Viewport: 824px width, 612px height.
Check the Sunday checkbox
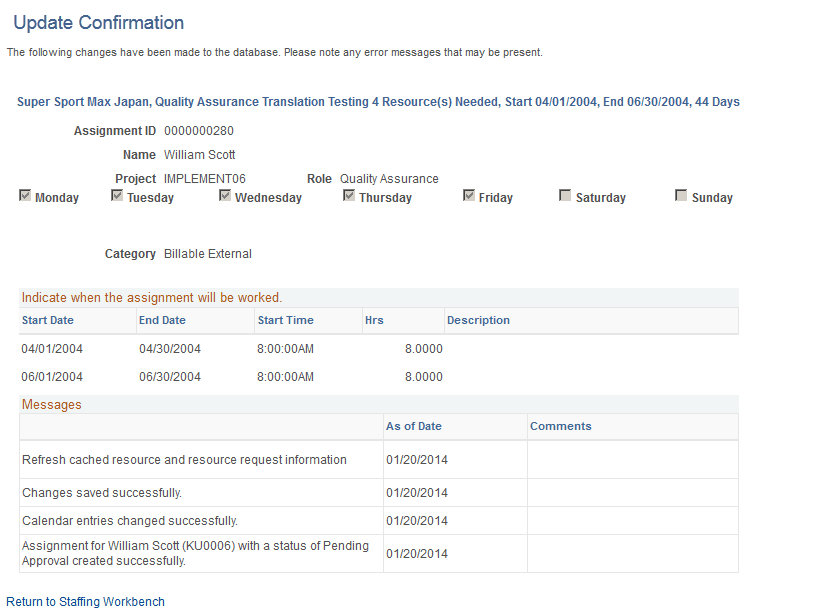click(681, 195)
